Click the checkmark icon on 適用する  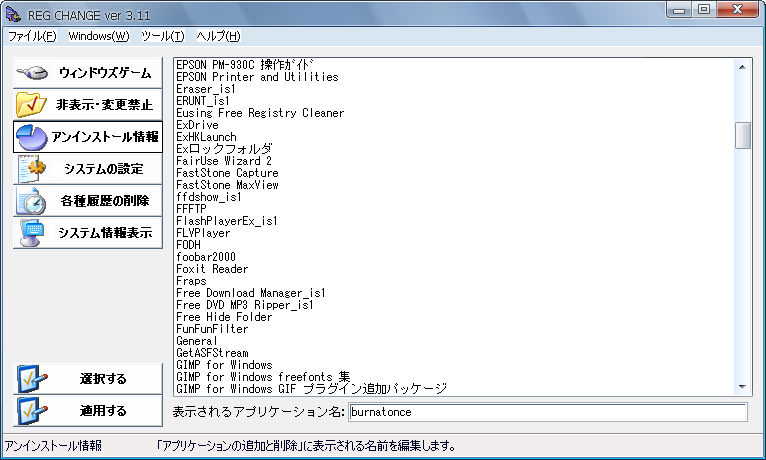point(32,411)
